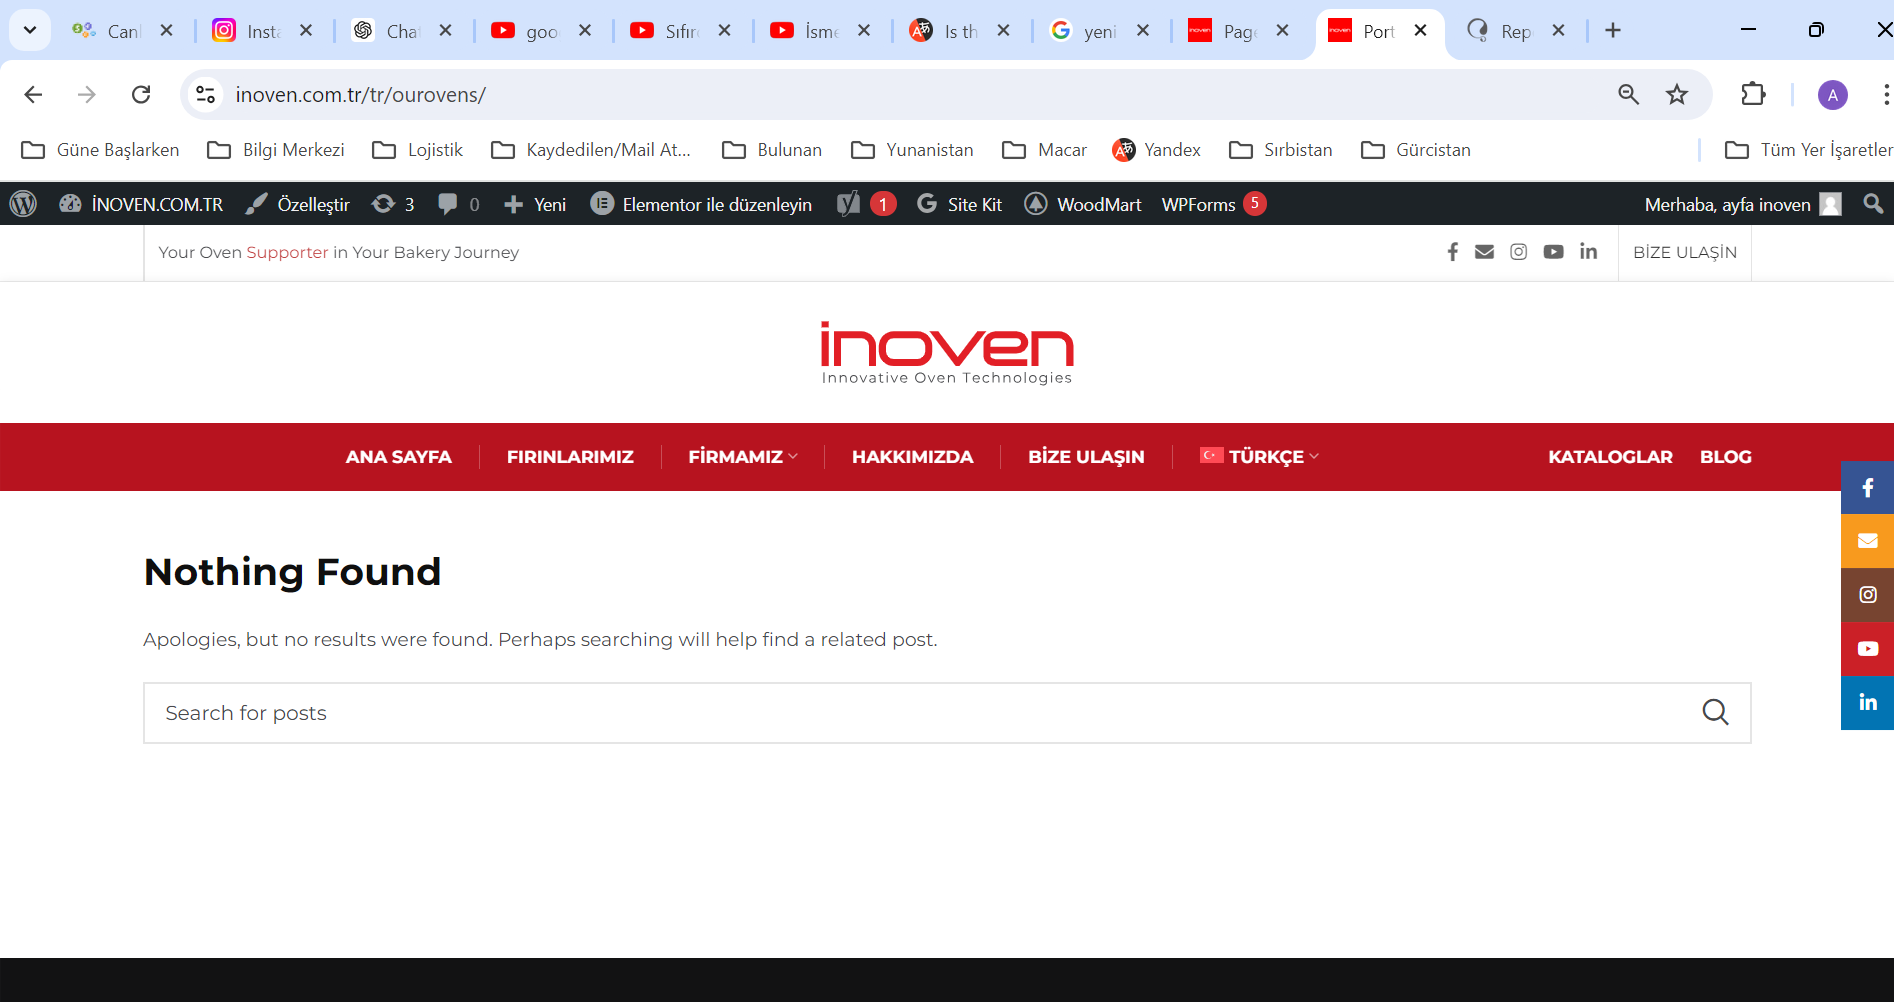Image resolution: width=1894 pixels, height=1002 pixels.
Task: Reload the page with refresh button
Action: (x=141, y=95)
